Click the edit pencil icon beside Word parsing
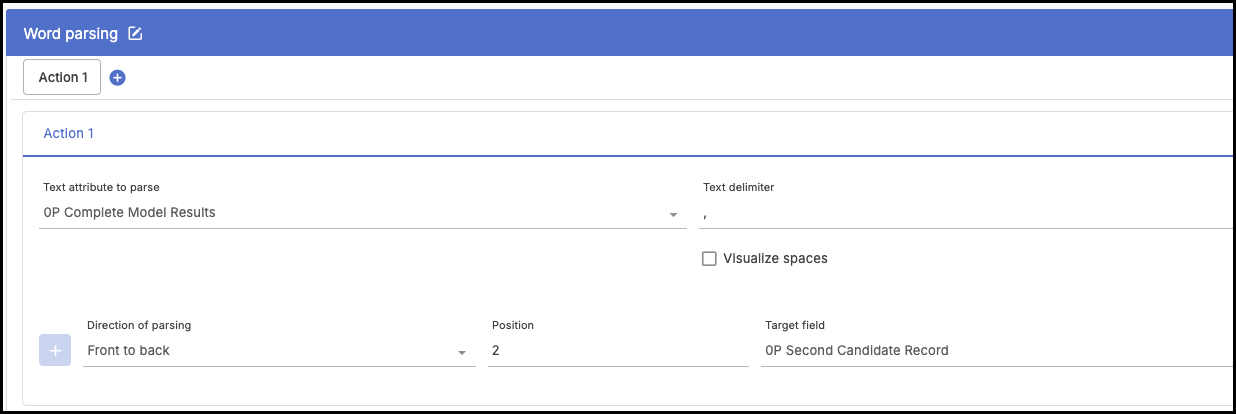This screenshot has width=1236, height=414. [136, 34]
